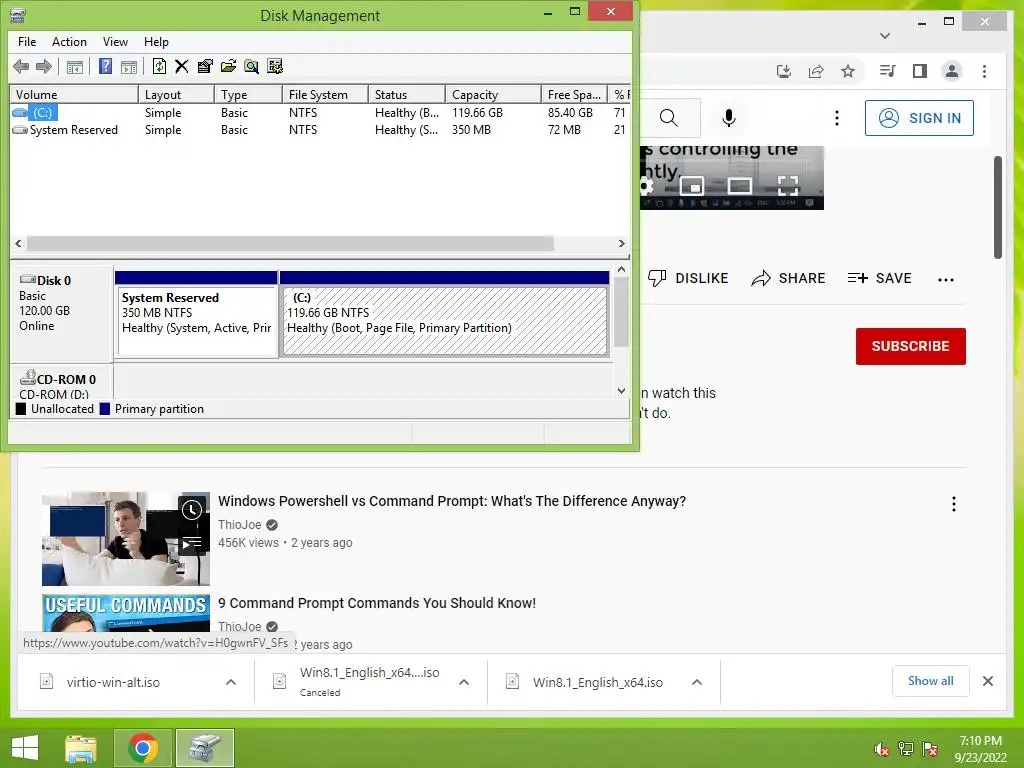
Task: Open the blue Help question-mark toolbar icon
Action: pos(105,66)
